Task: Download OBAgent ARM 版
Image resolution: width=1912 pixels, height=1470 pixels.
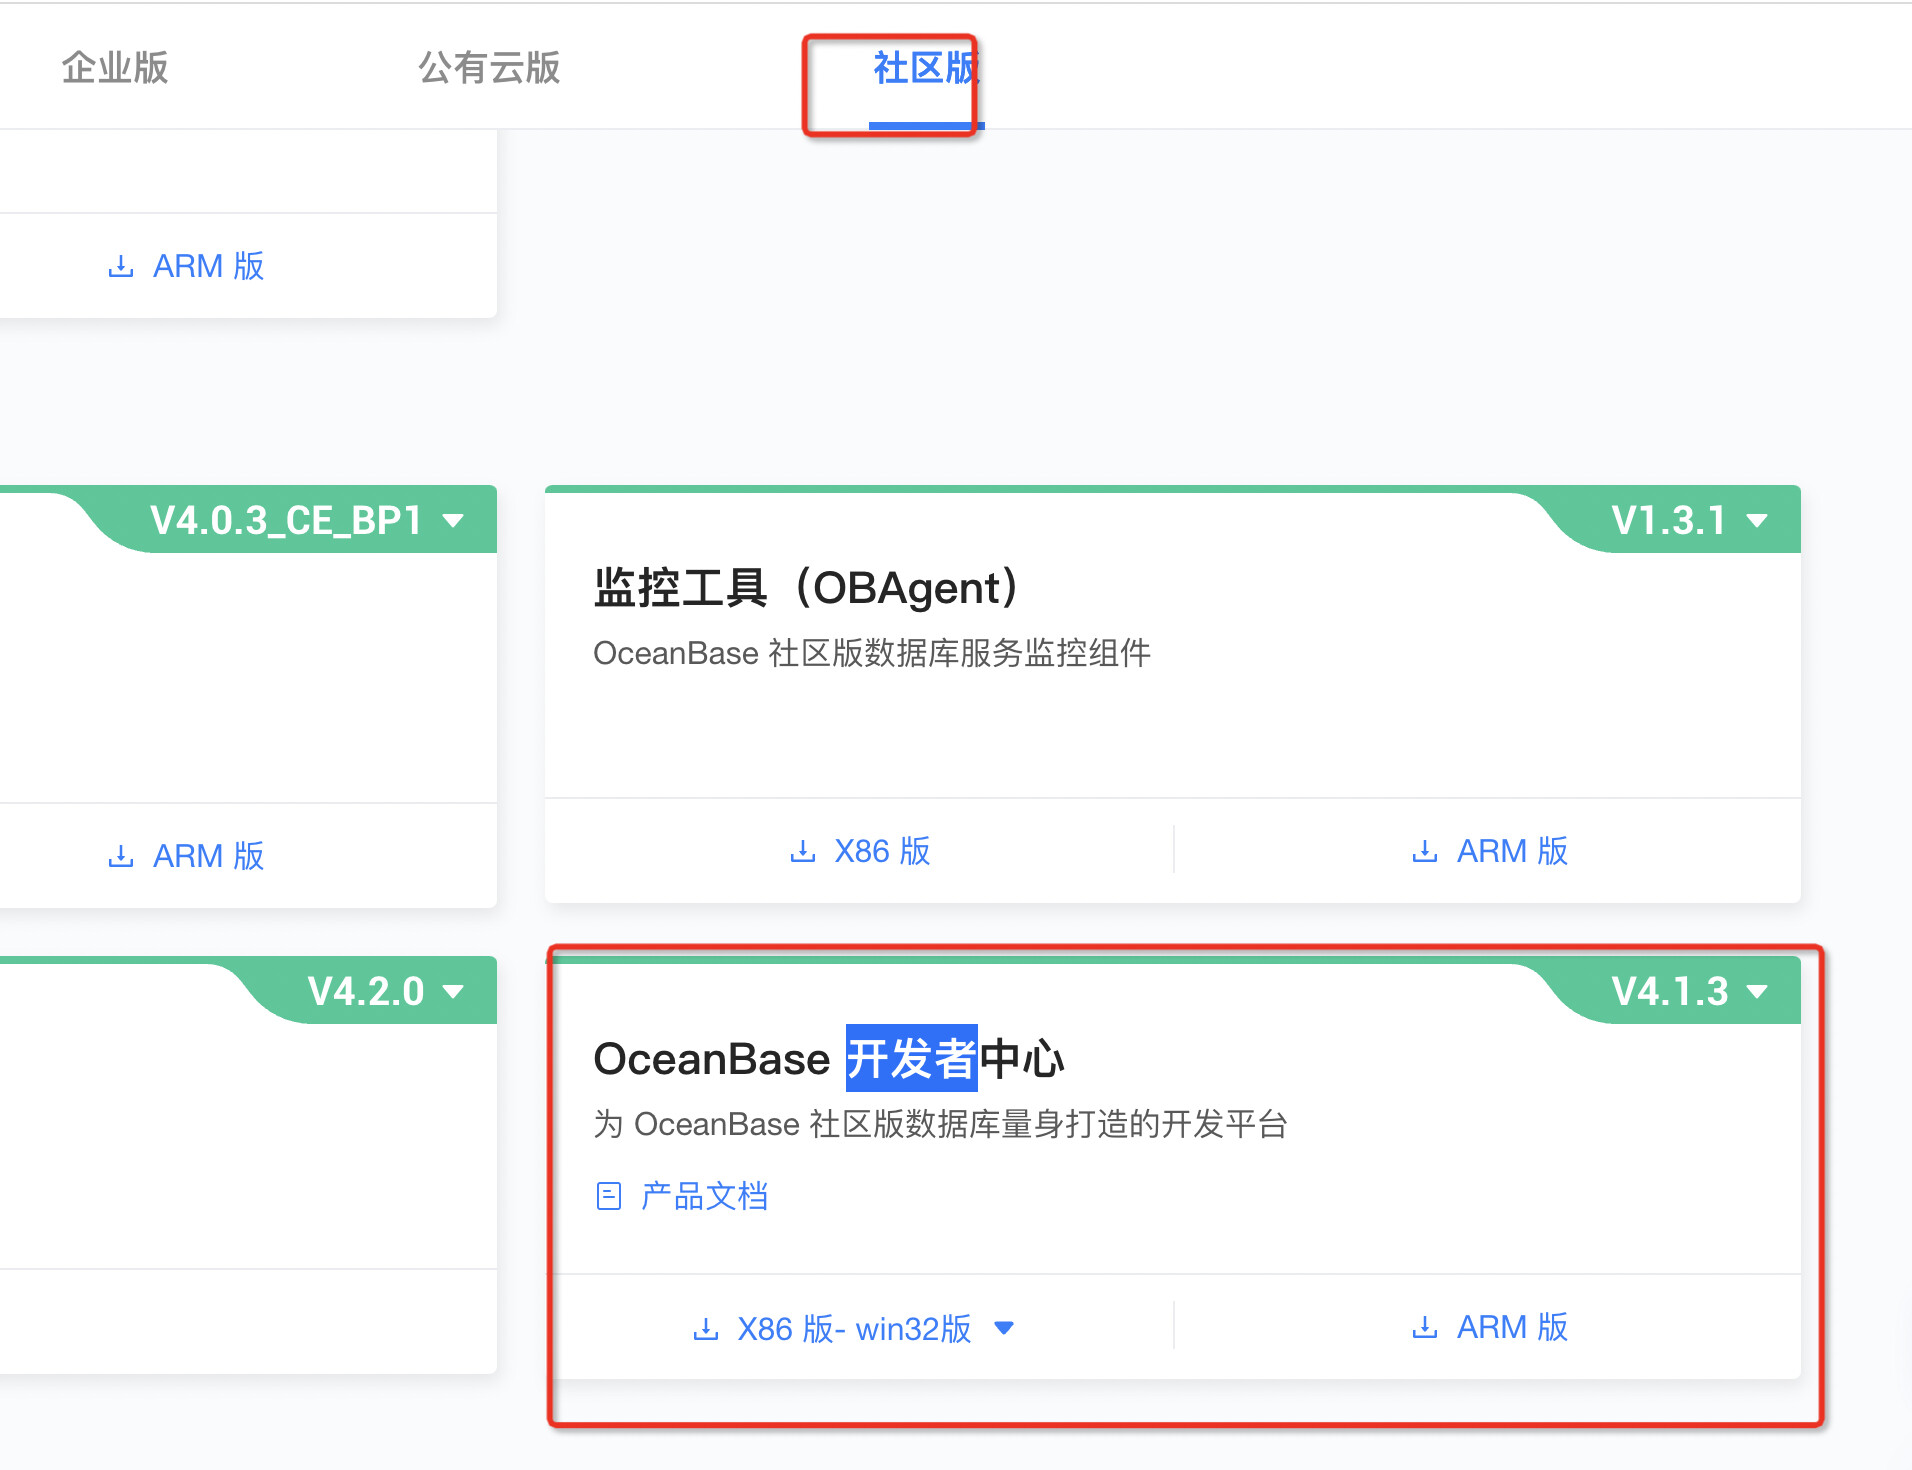Action: point(1489,851)
